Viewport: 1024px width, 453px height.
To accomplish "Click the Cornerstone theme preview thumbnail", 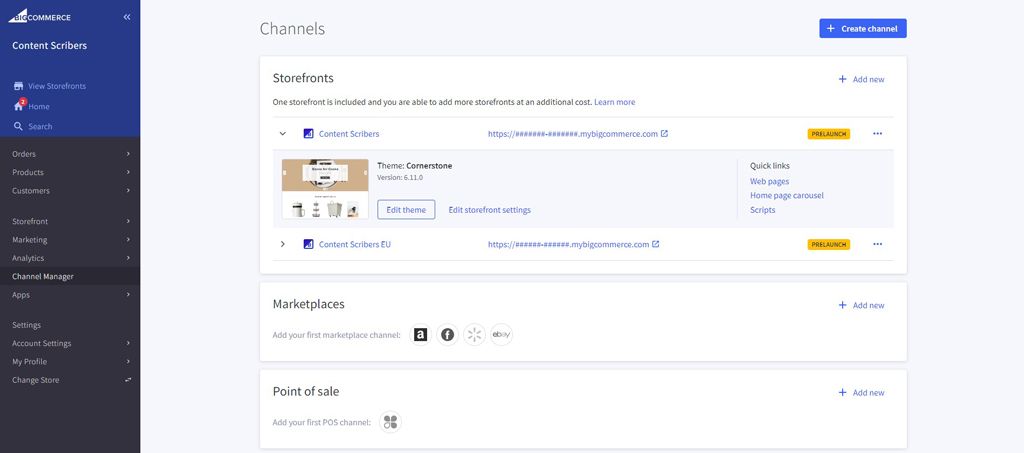I will click(325, 189).
